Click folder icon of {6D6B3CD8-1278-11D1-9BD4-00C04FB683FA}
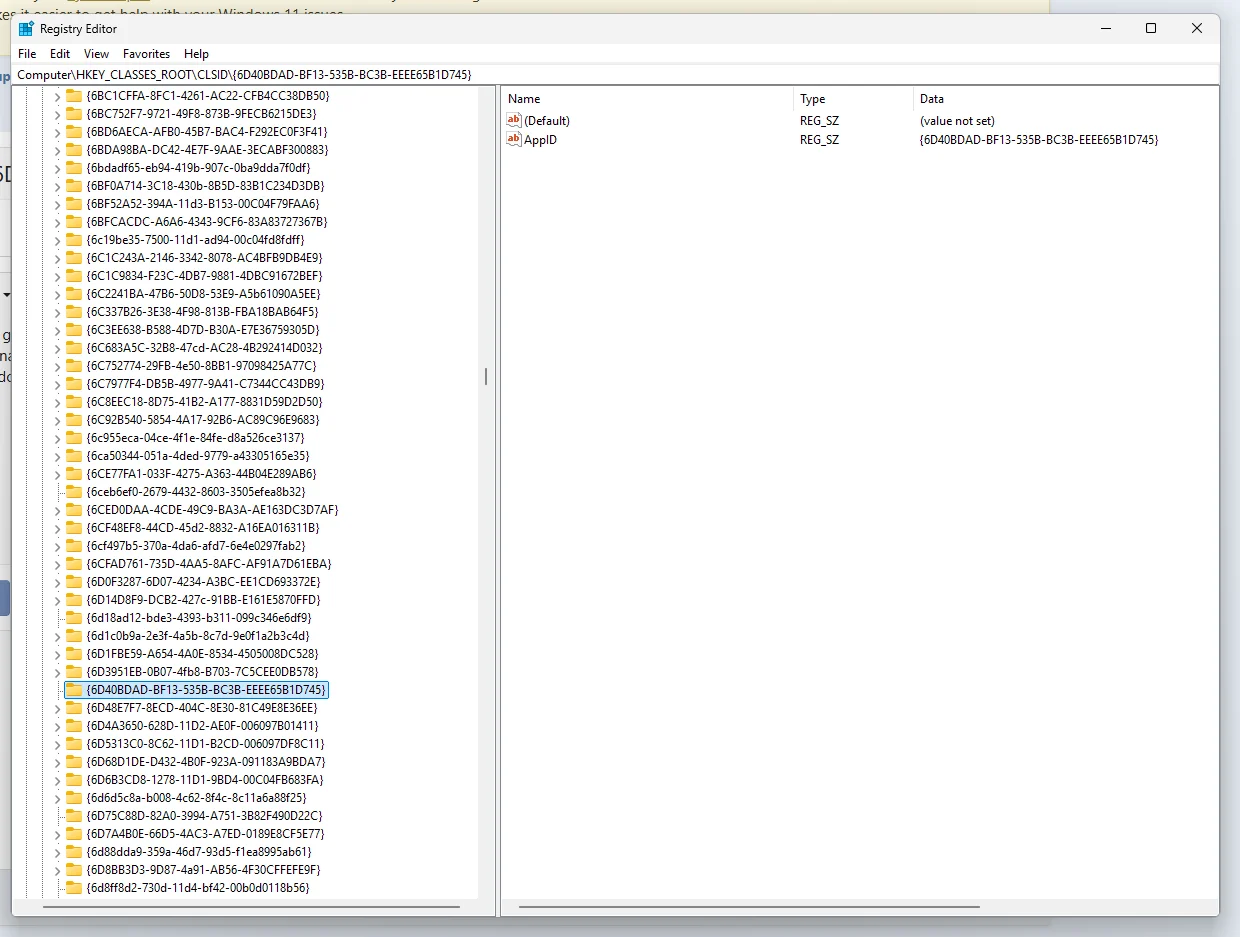The width and height of the screenshot is (1240, 937). point(74,780)
